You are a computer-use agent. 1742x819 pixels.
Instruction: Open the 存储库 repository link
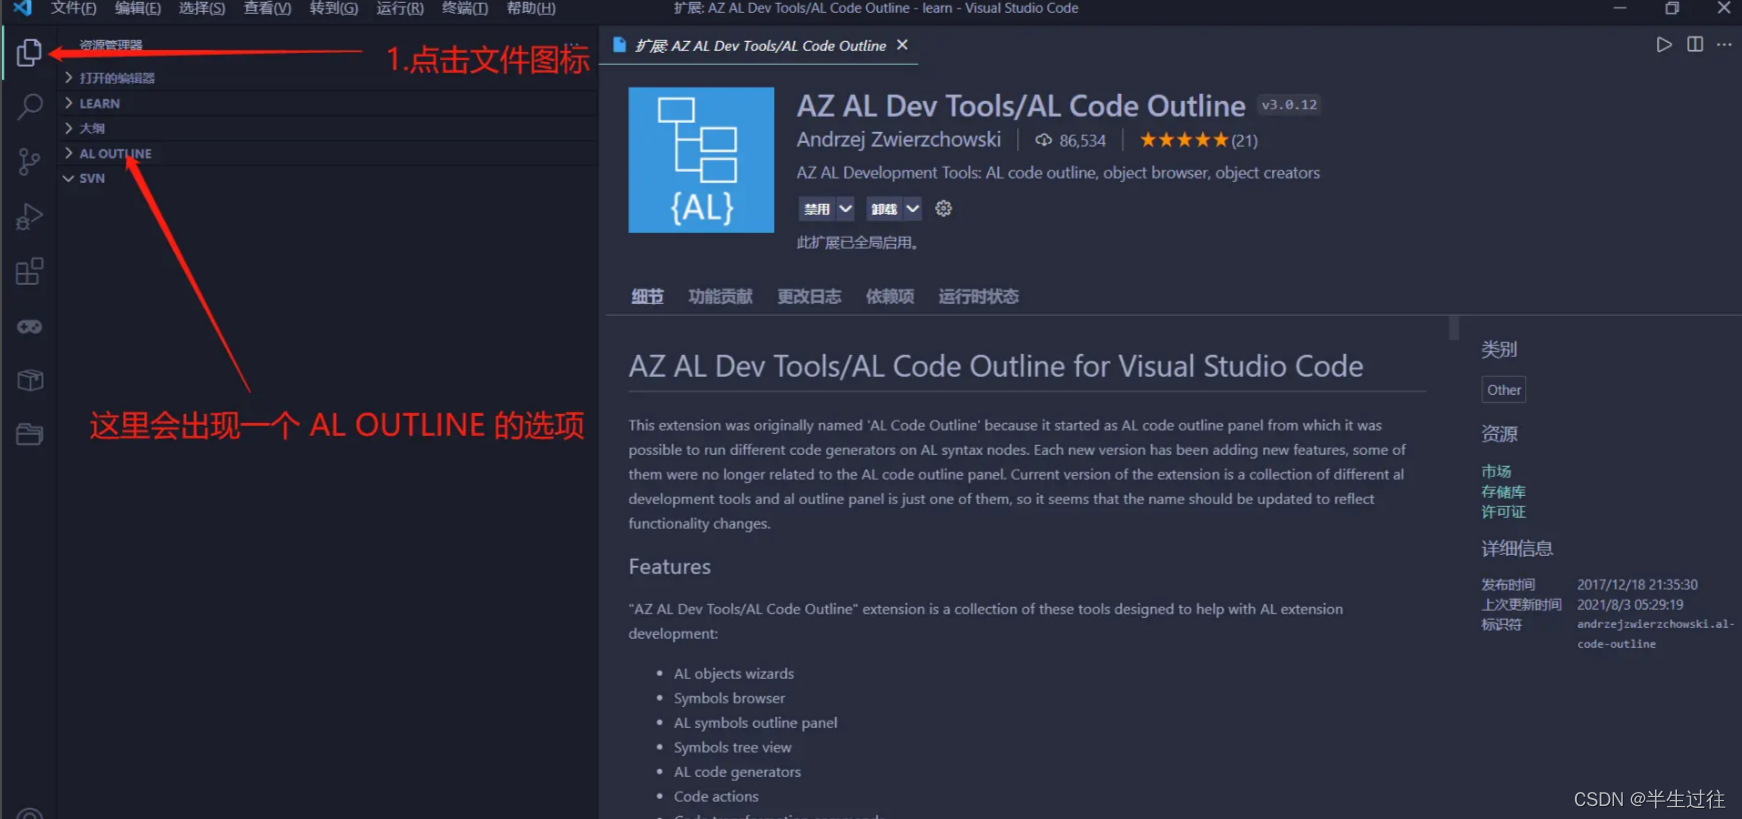click(x=1503, y=491)
